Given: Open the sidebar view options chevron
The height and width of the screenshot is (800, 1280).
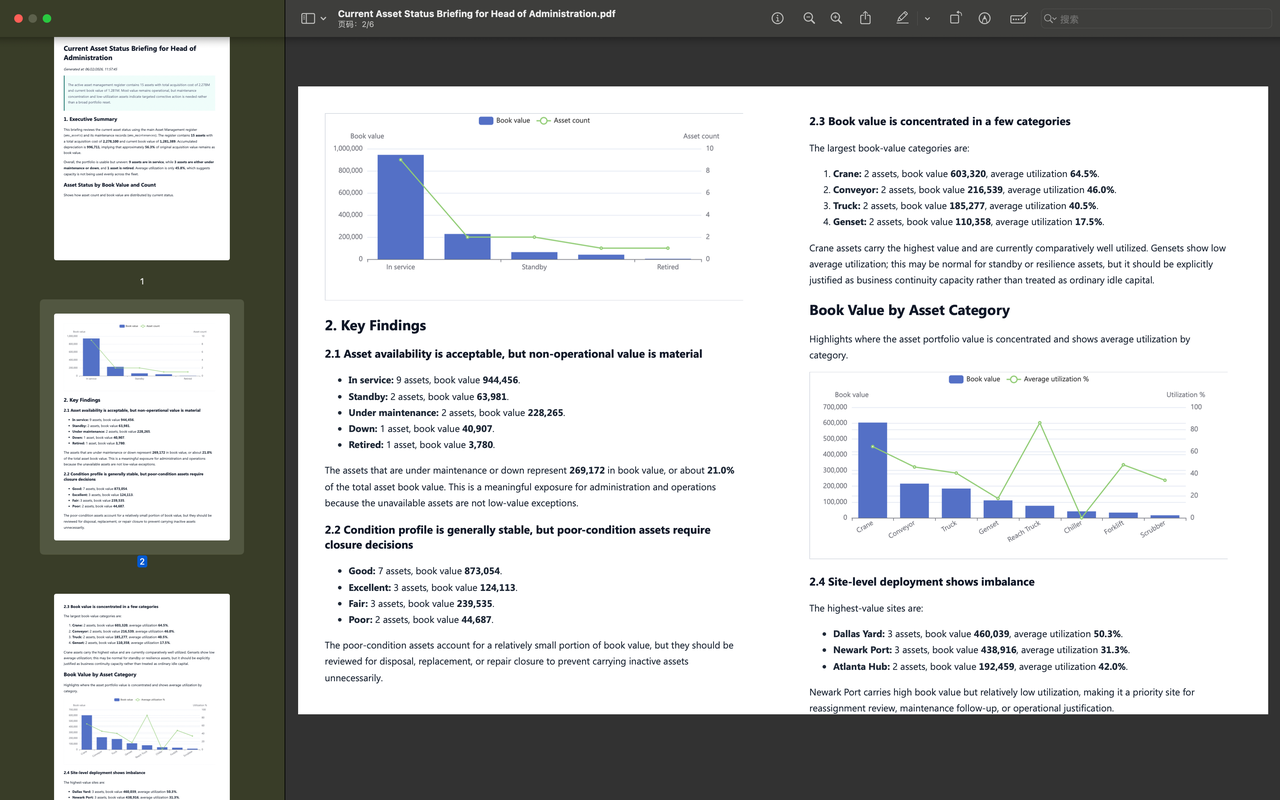Looking at the screenshot, I should [323, 19].
